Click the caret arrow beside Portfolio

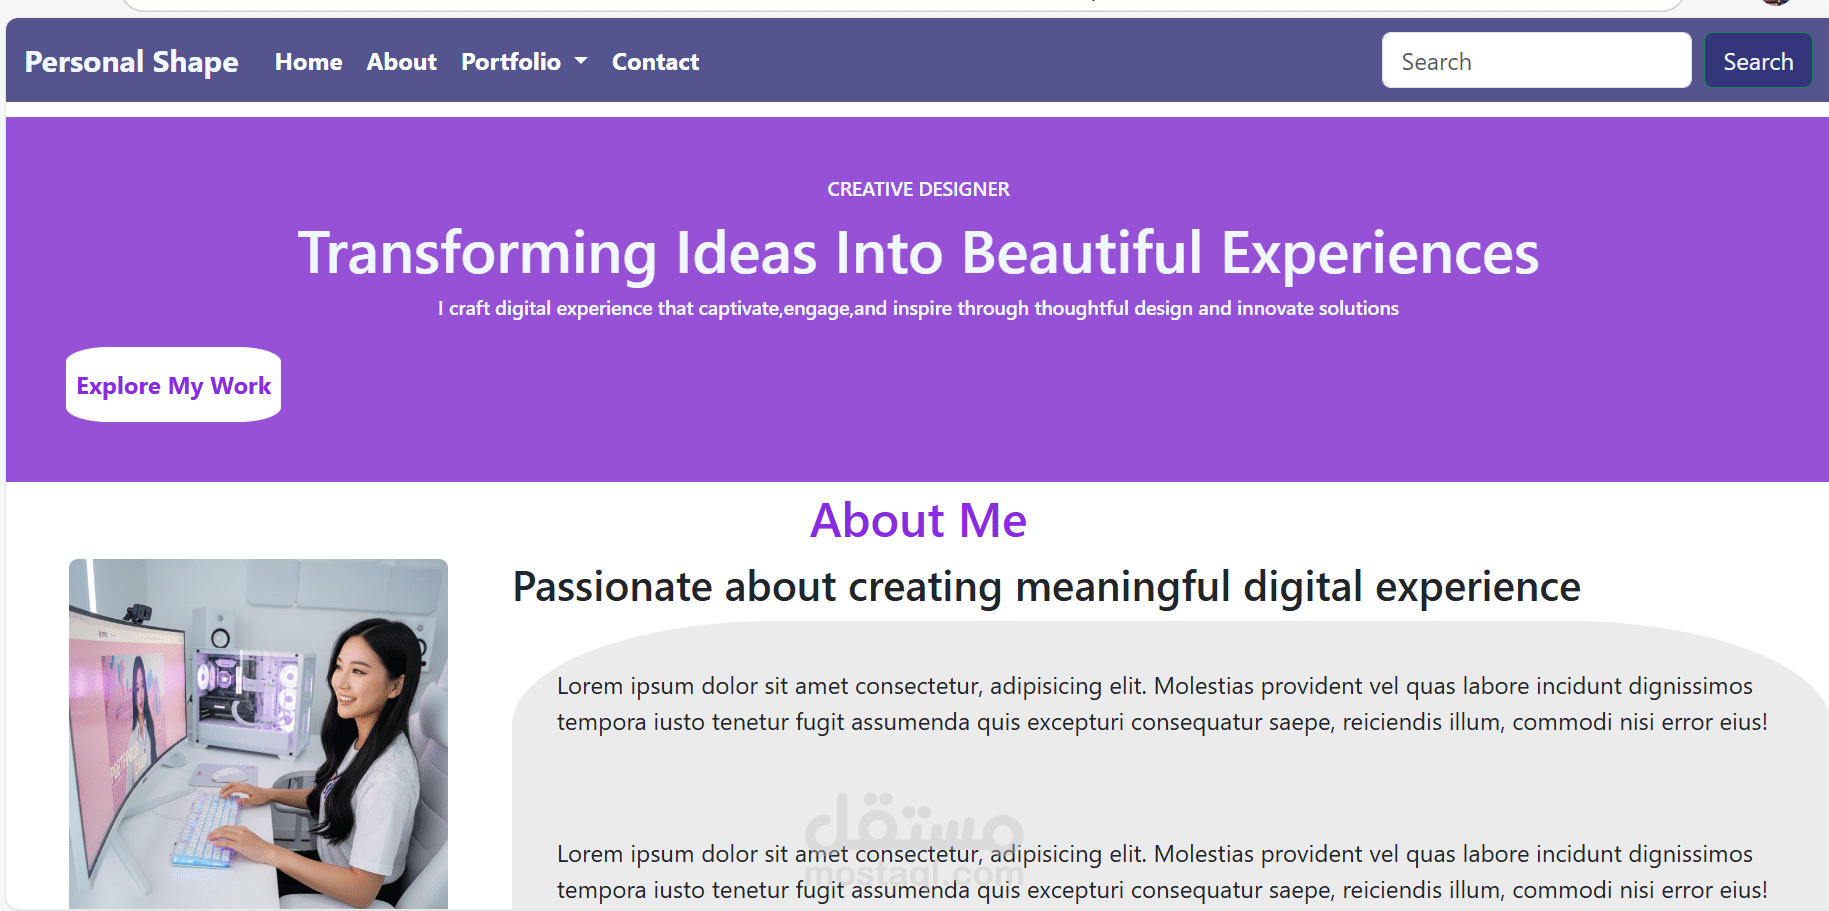point(581,61)
